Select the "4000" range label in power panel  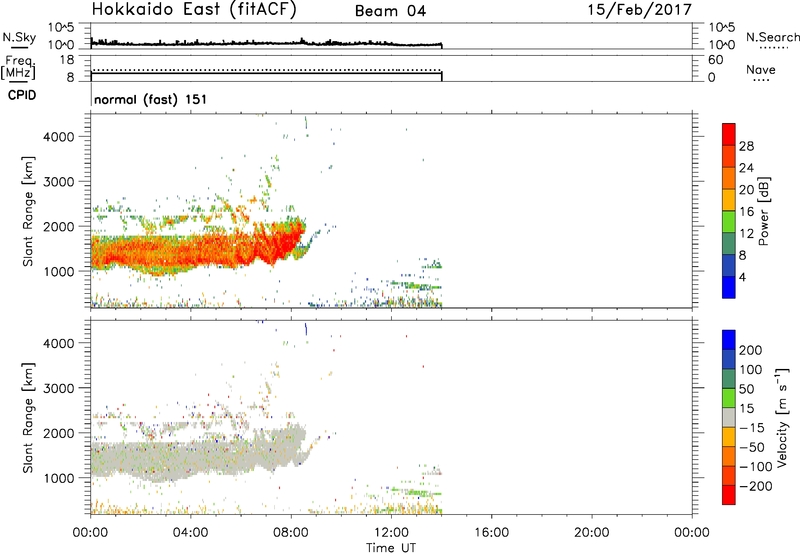click(59, 137)
